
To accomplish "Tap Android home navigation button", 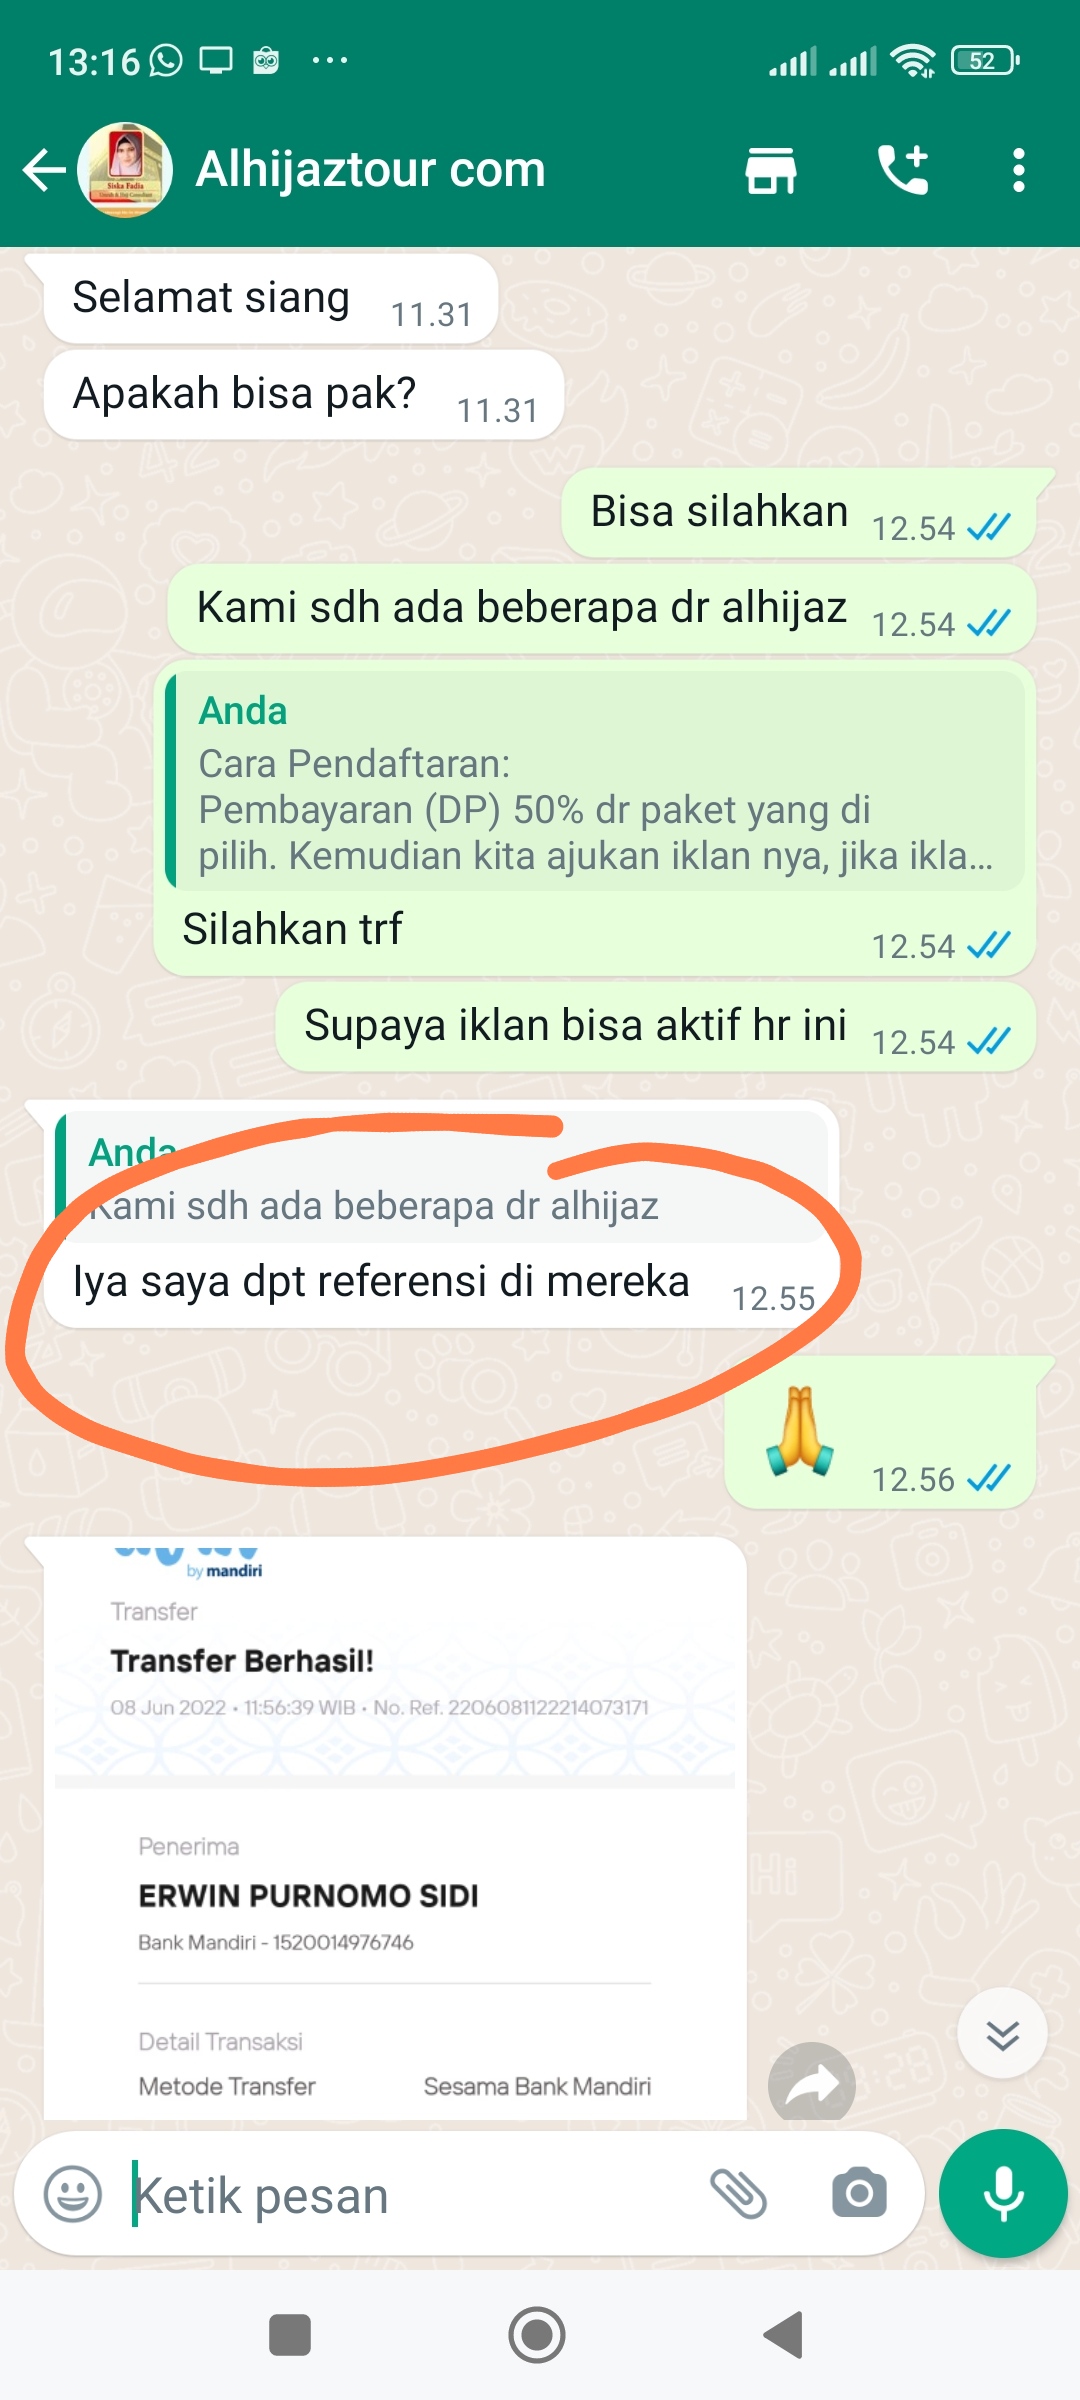I will coord(537,2335).
